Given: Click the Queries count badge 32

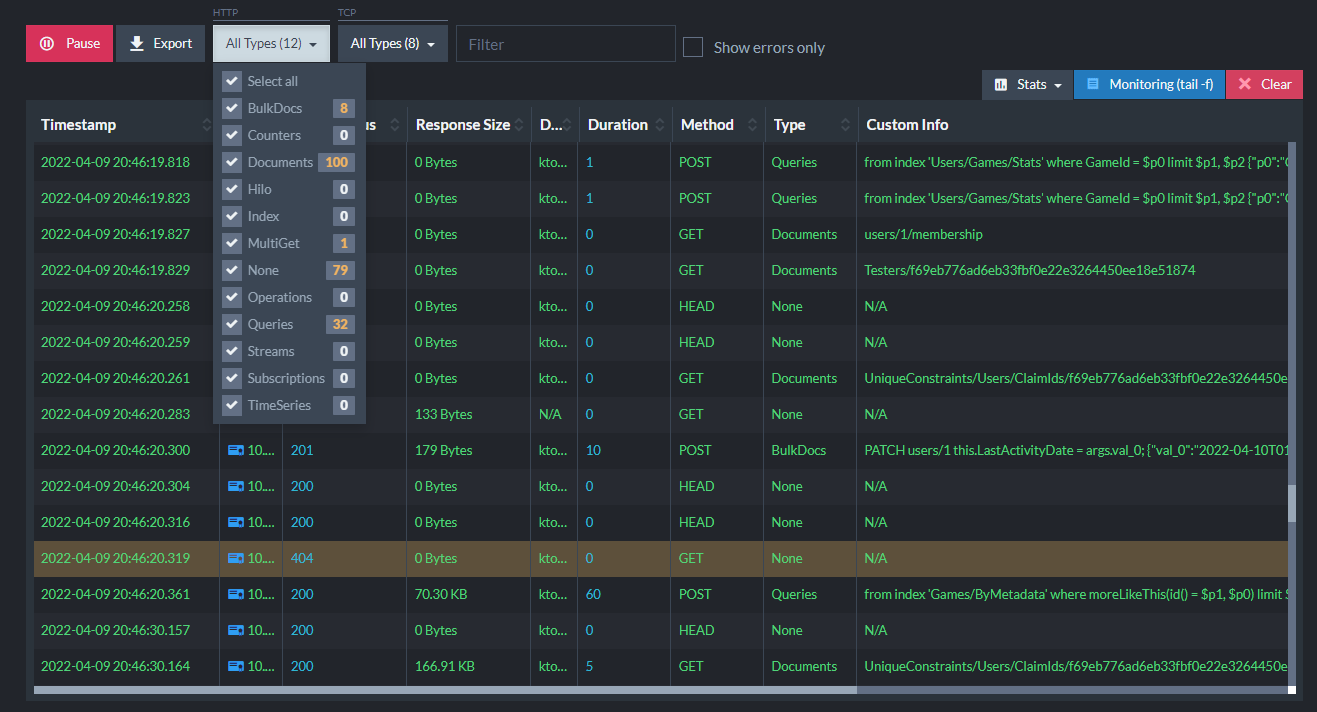Looking at the screenshot, I should (x=340, y=324).
